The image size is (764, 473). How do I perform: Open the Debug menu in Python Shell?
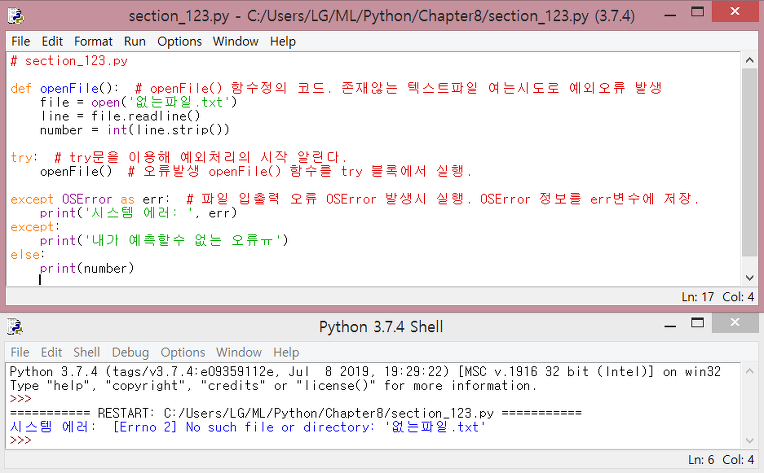[x=130, y=352]
